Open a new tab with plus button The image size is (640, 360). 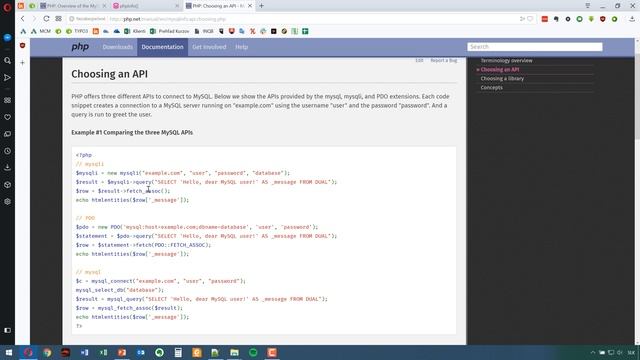point(262,6)
